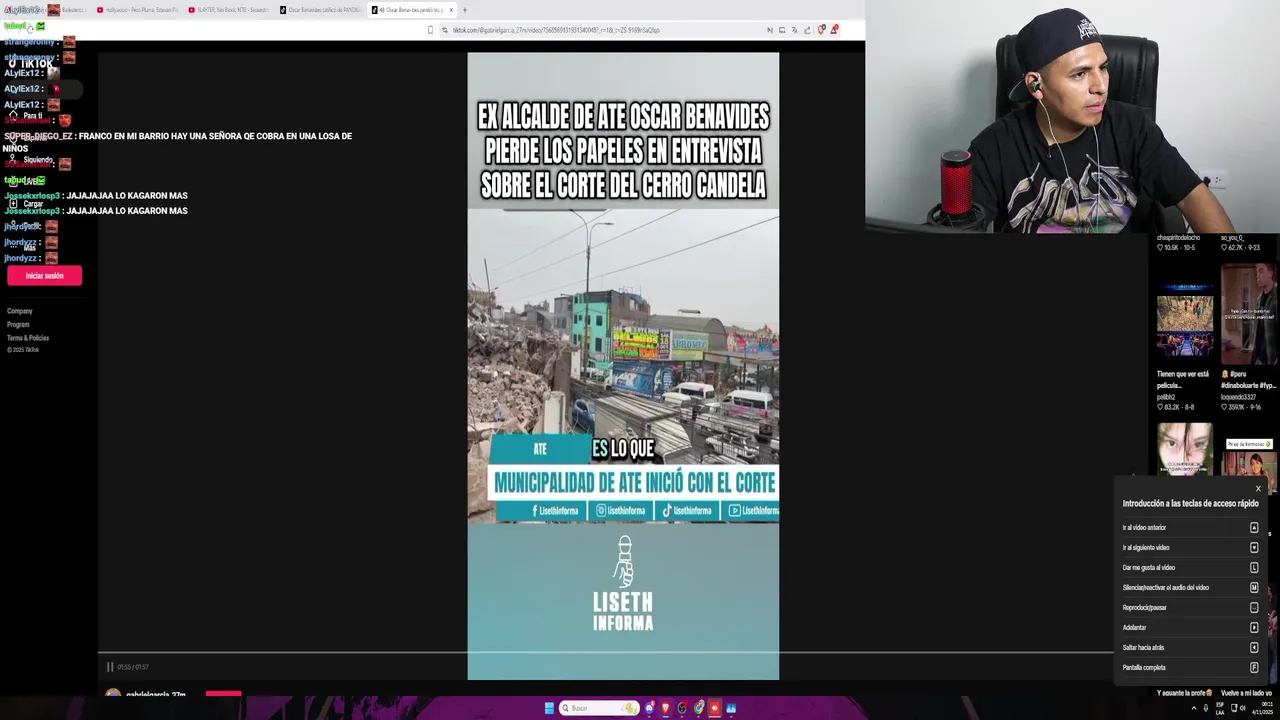Open a new browser tab with plus button
Image resolution: width=1280 pixels, height=720 pixels.
click(x=465, y=10)
